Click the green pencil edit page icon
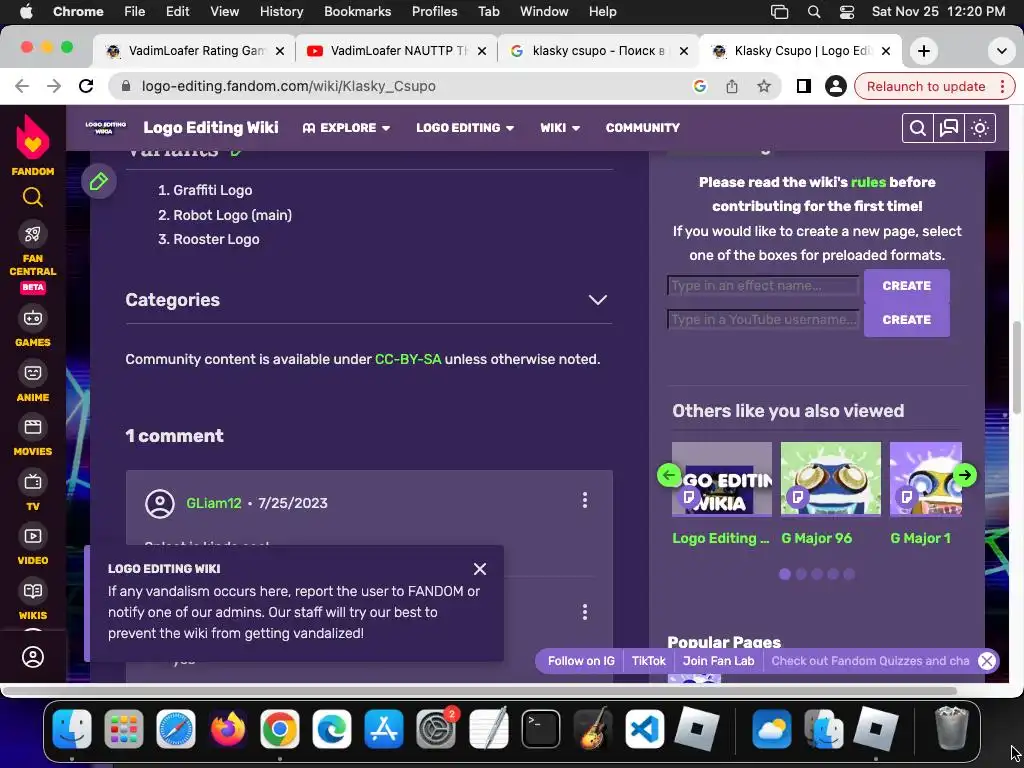 (99, 181)
